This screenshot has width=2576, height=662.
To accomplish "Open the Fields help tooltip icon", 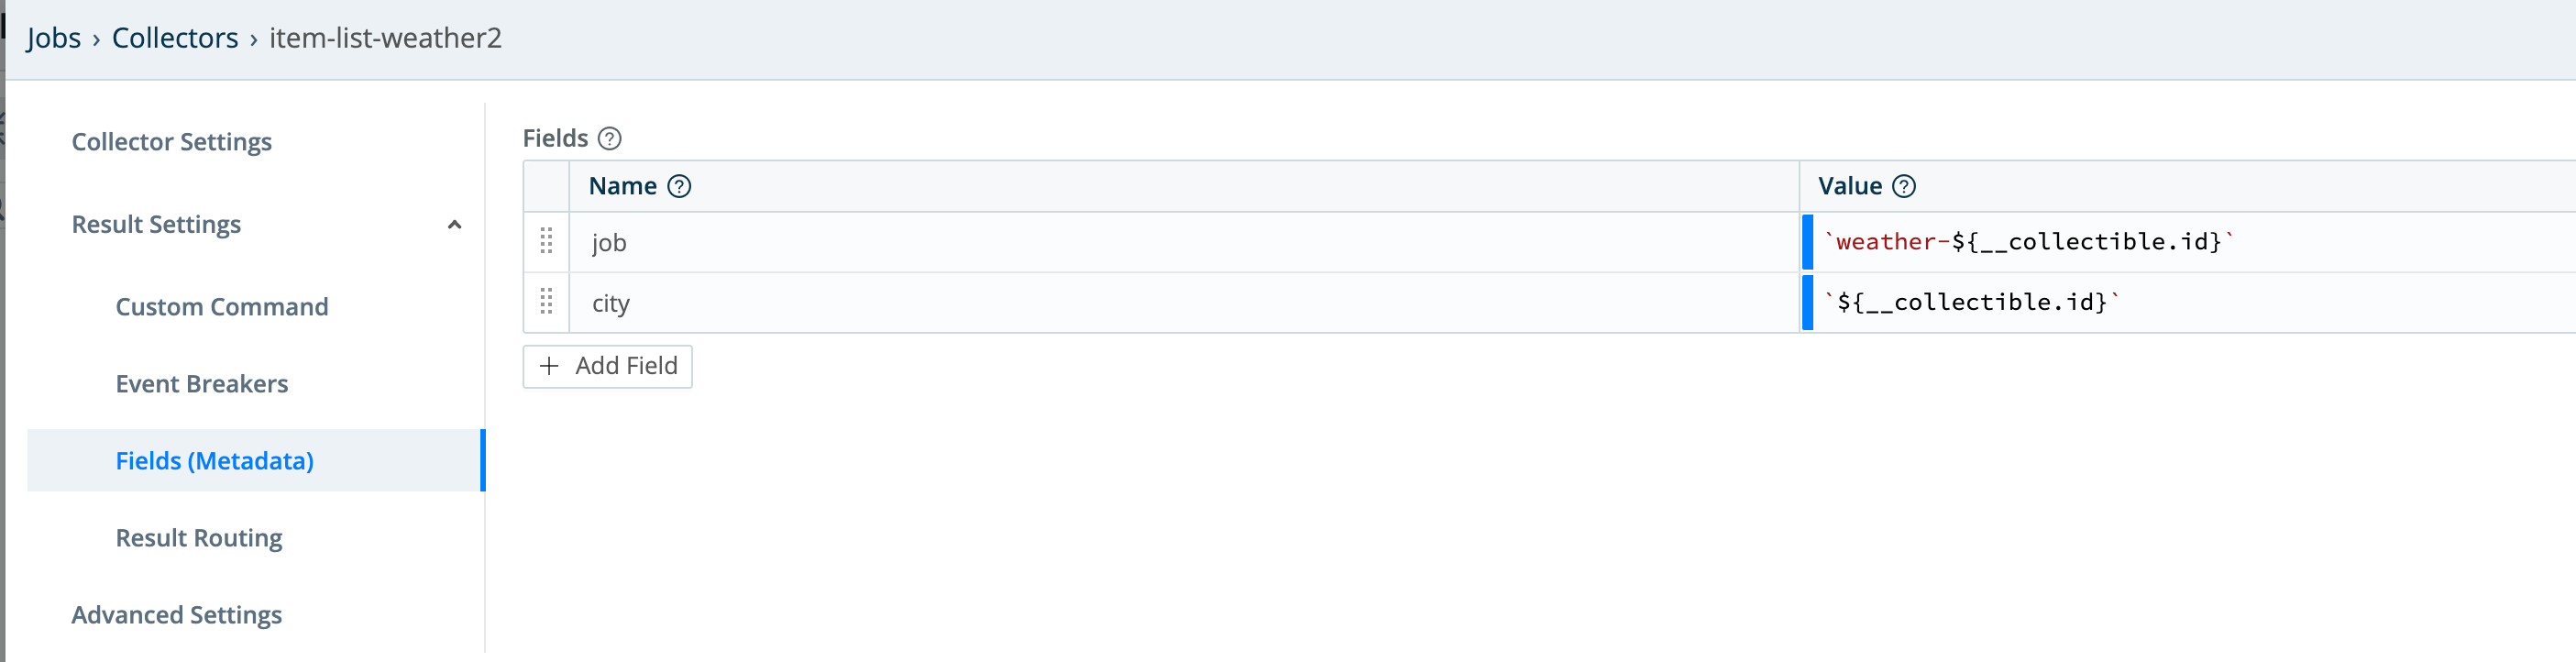I will 610,138.
